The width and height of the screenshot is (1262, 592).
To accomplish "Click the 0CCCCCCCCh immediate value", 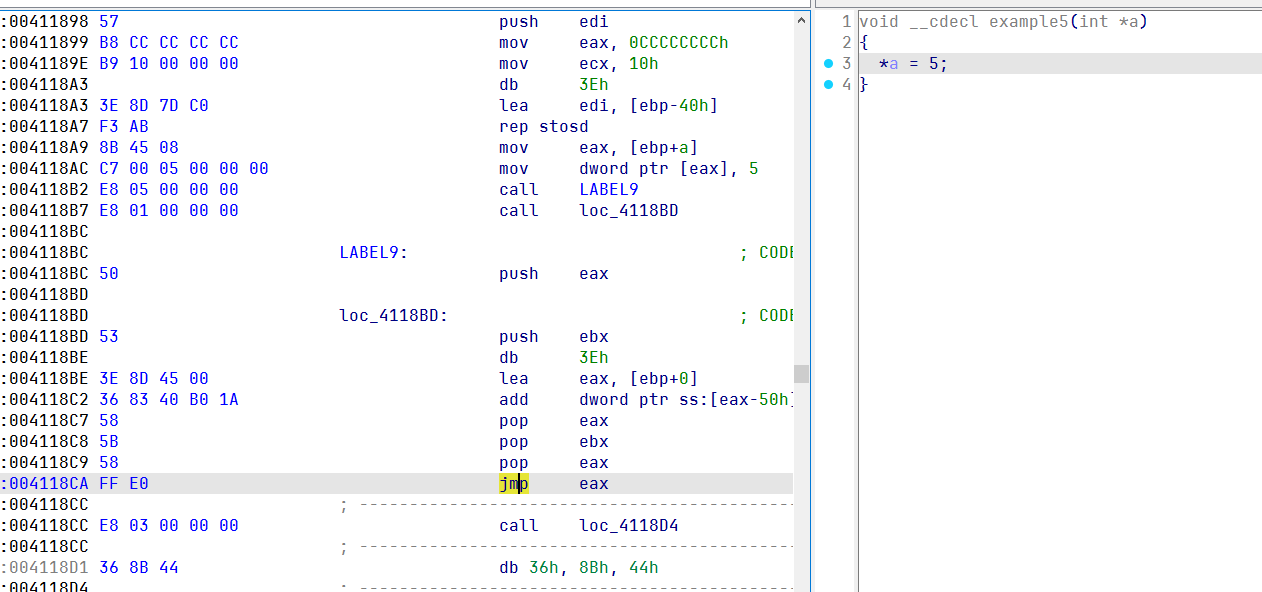I will [x=678, y=43].
